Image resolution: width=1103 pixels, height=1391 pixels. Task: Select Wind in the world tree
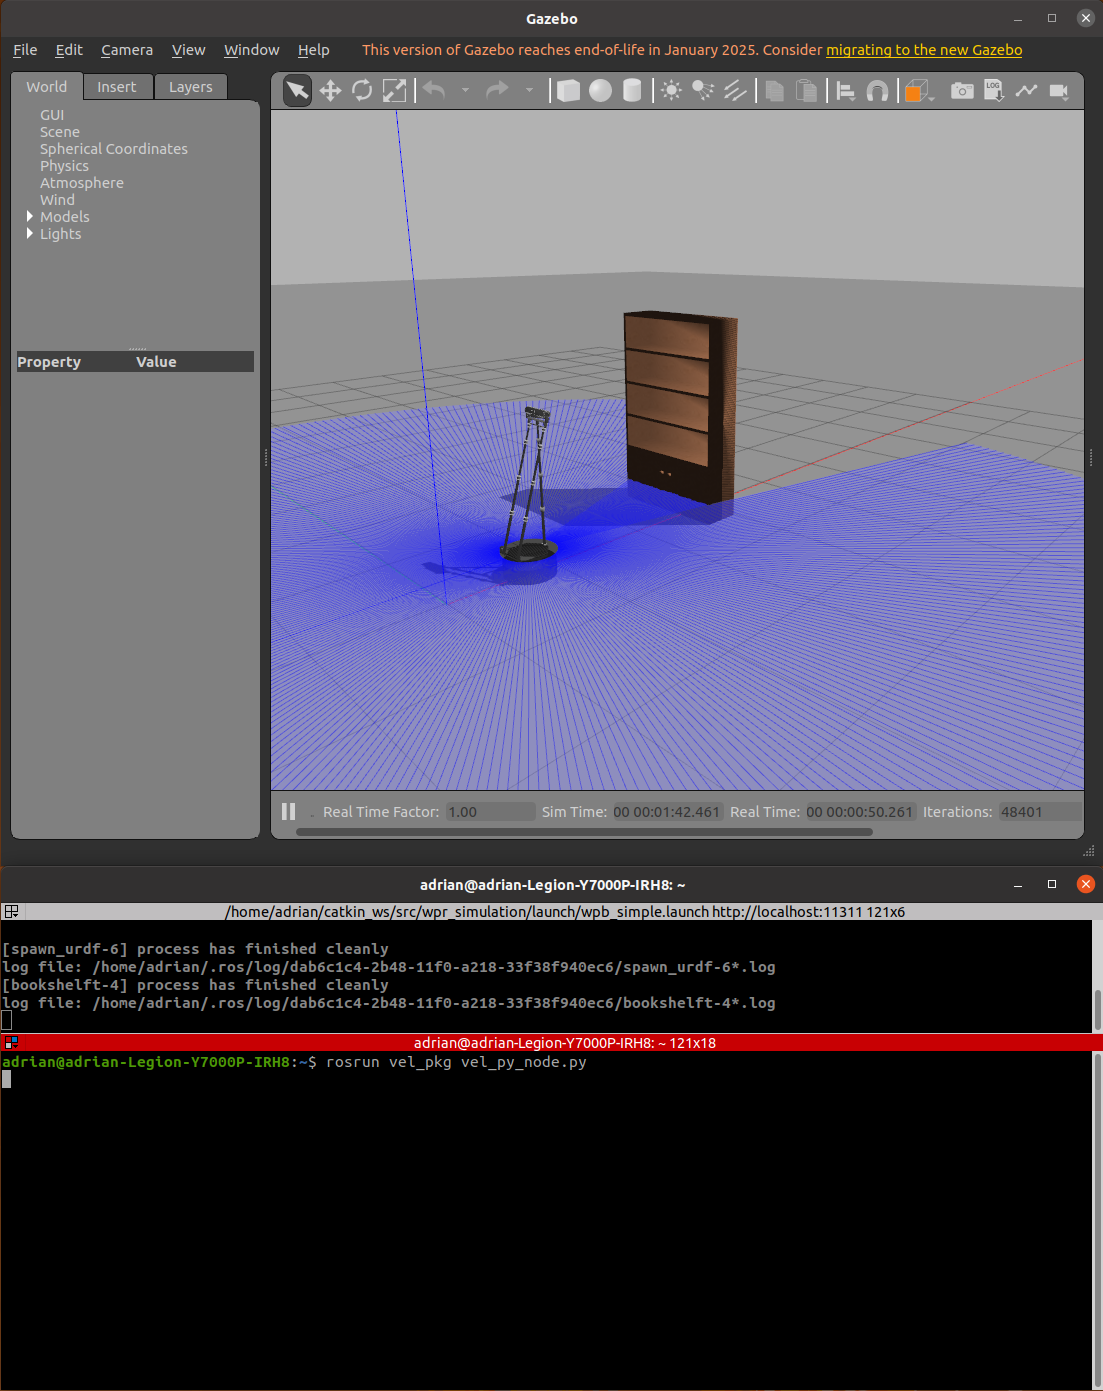point(57,200)
